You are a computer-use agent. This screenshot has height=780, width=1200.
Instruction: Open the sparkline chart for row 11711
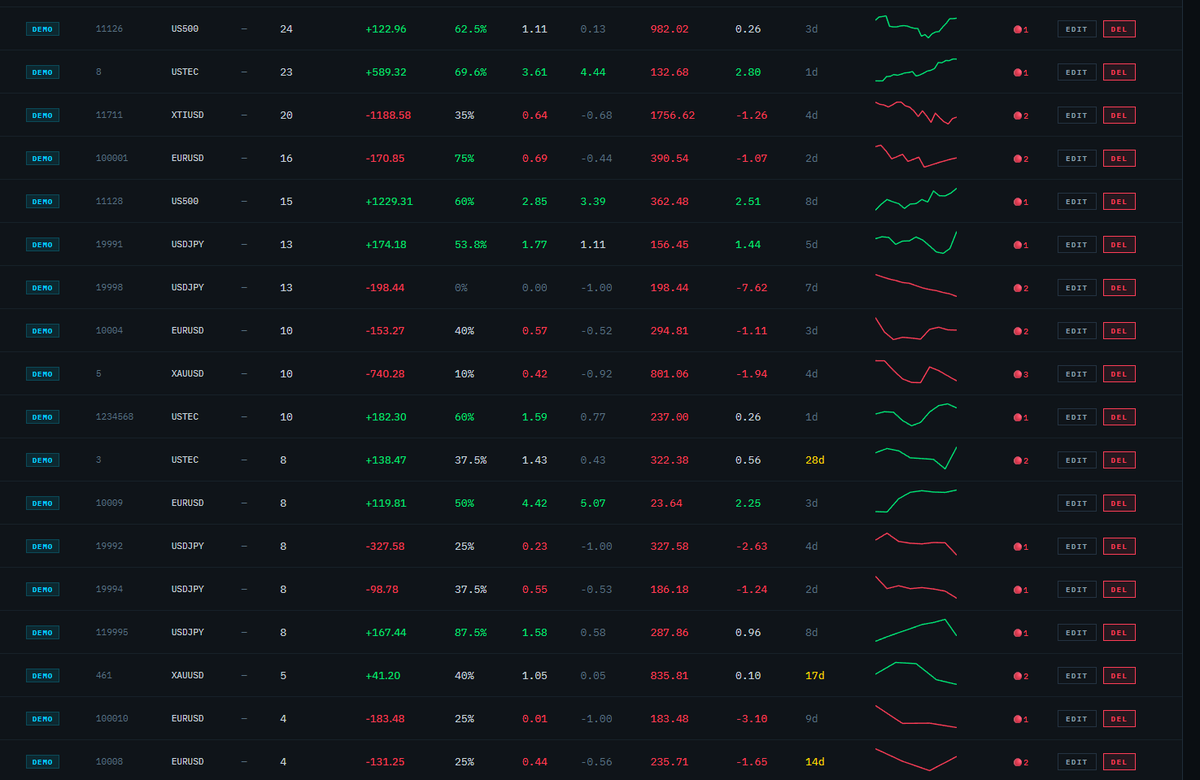pyautogui.click(x=916, y=113)
